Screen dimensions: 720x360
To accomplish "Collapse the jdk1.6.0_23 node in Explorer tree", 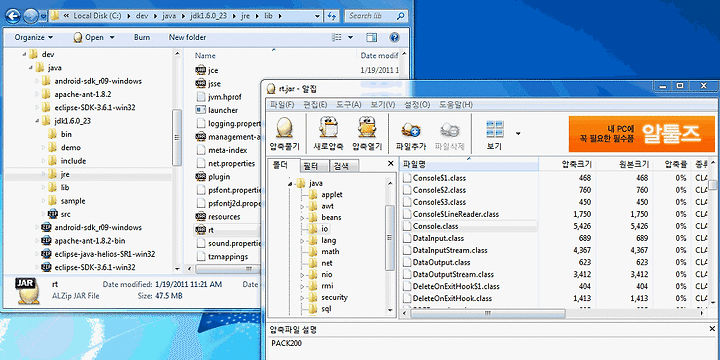I will 37,121.
